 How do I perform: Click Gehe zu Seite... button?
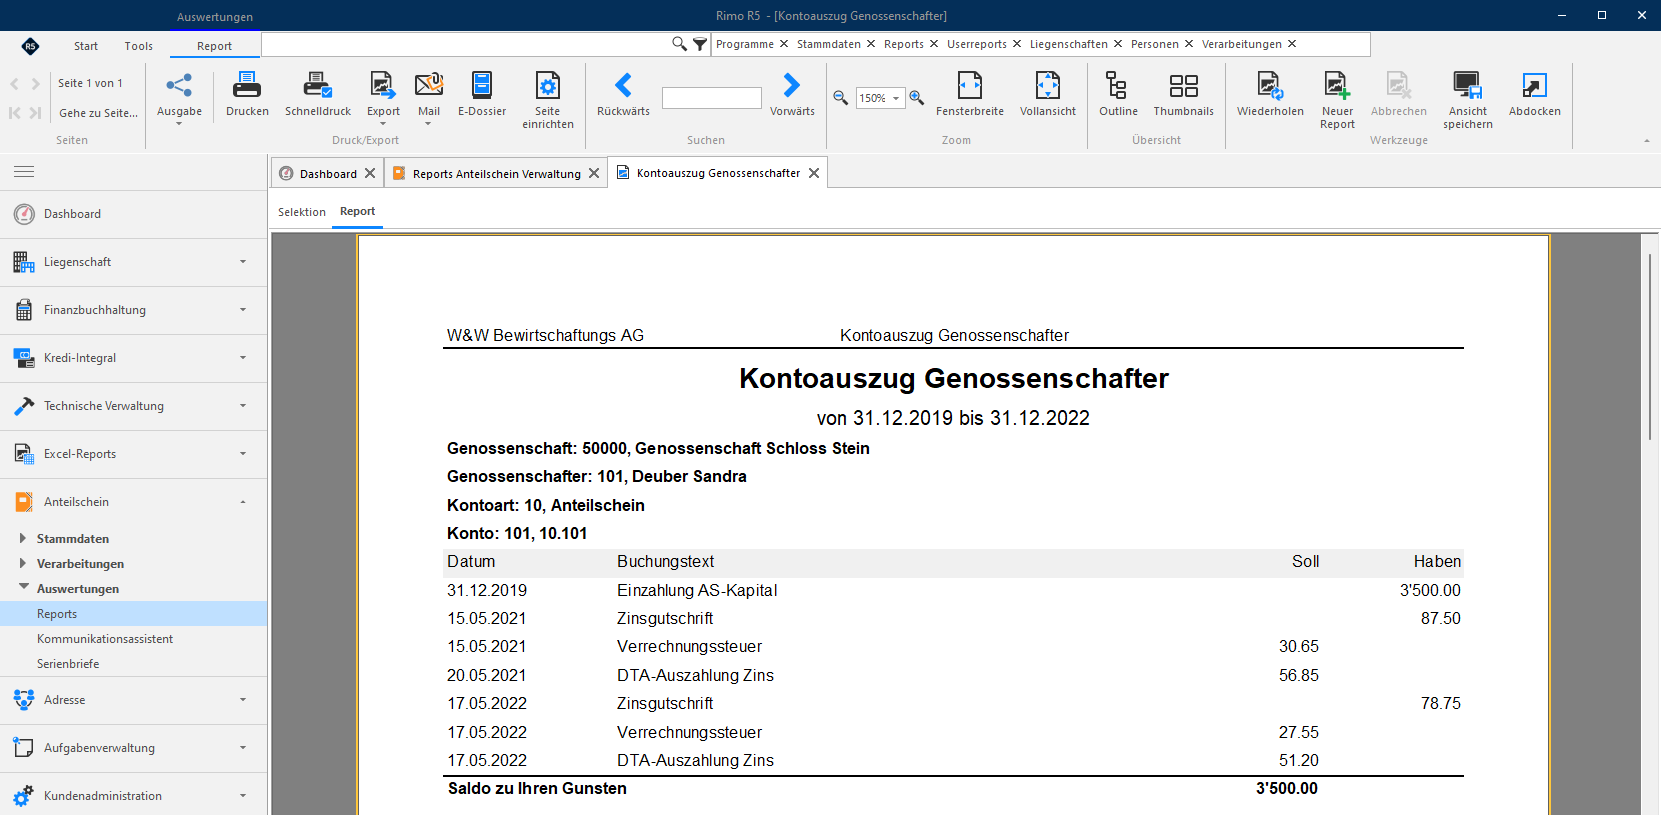pyautogui.click(x=98, y=113)
